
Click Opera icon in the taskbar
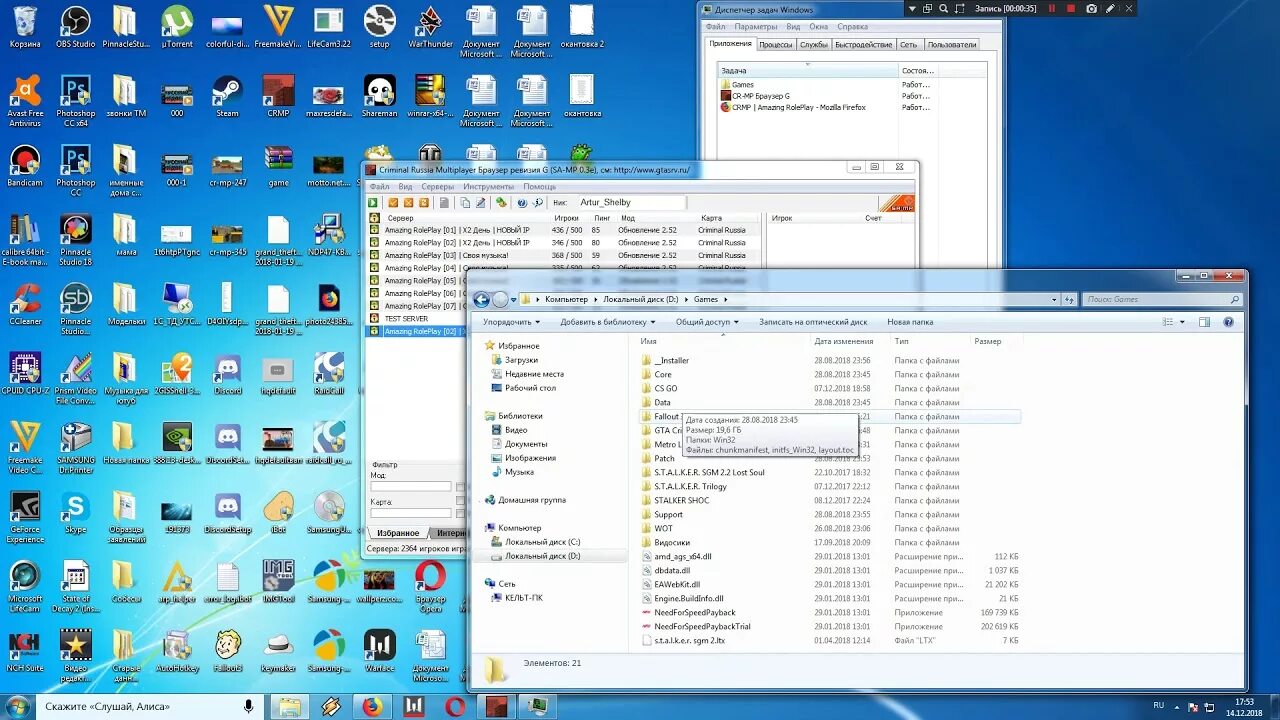click(x=455, y=706)
